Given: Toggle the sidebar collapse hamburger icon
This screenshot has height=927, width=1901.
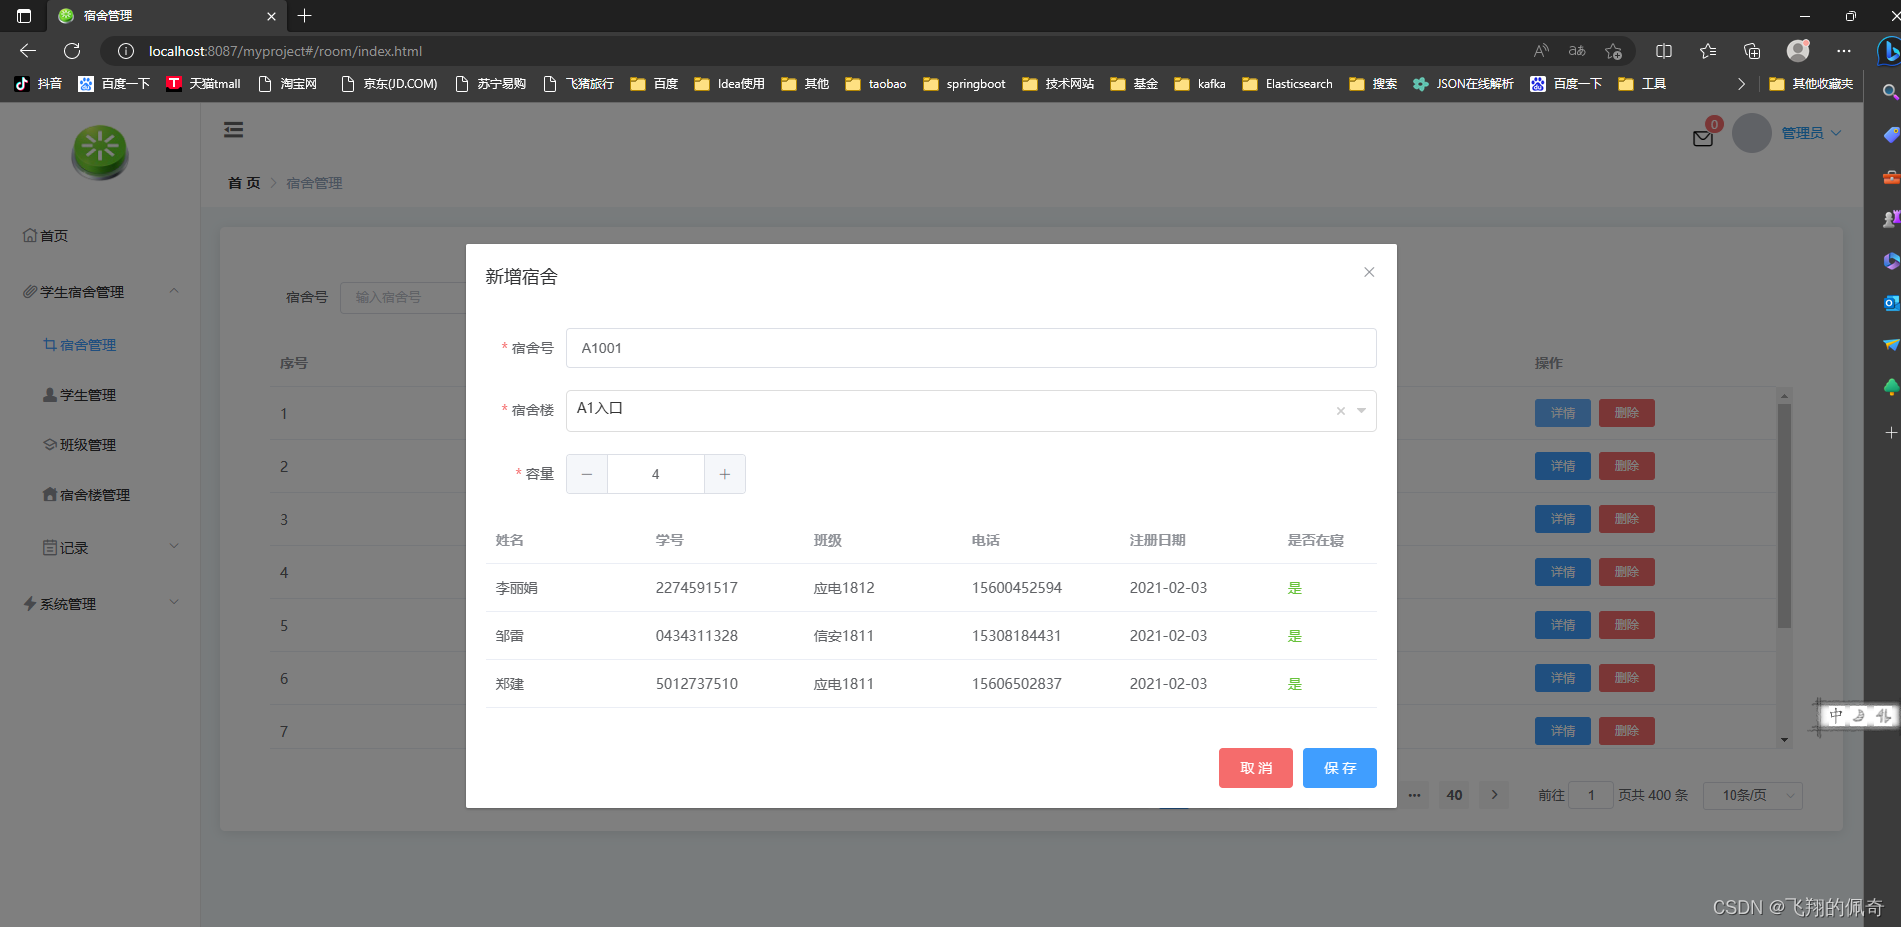Looking at the screenshot, I should coord(234,130).
